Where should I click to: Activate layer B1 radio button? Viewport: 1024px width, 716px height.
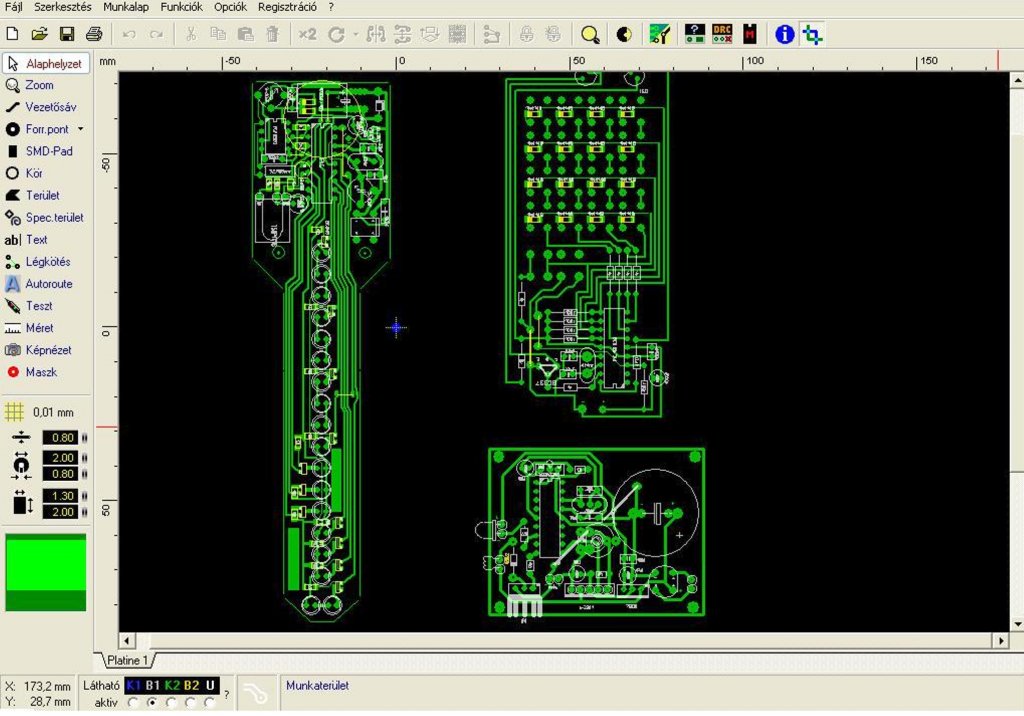(152, 703)
